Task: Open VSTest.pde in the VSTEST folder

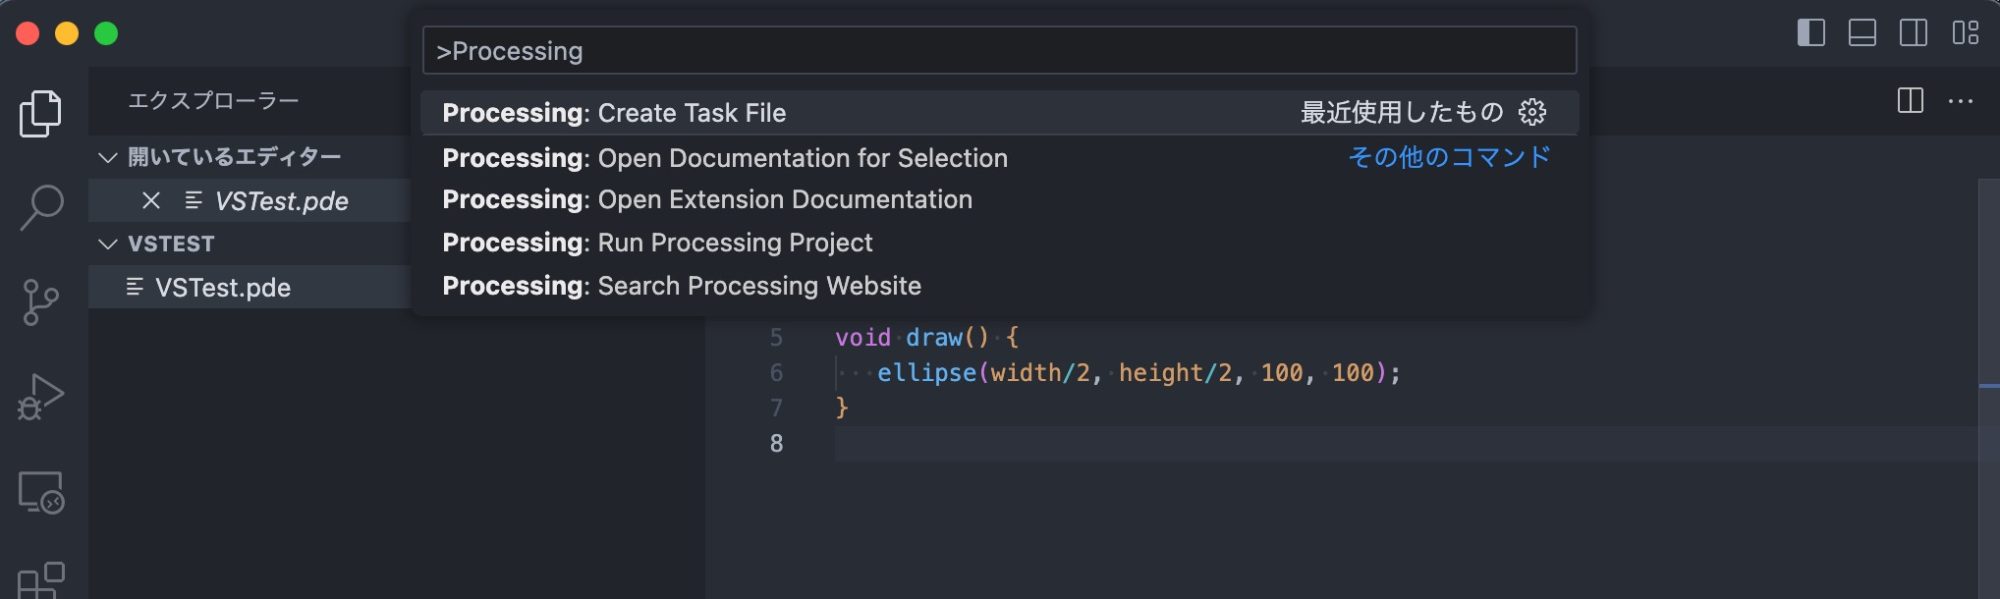Action: [222, 288]
